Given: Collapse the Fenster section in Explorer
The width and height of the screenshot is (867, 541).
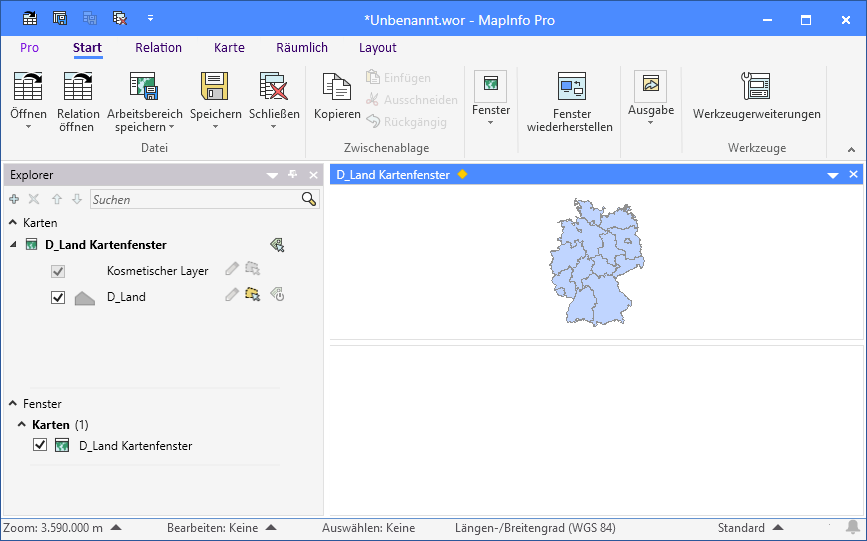Looking at the screenshot, I should click(x=13, y=403).
